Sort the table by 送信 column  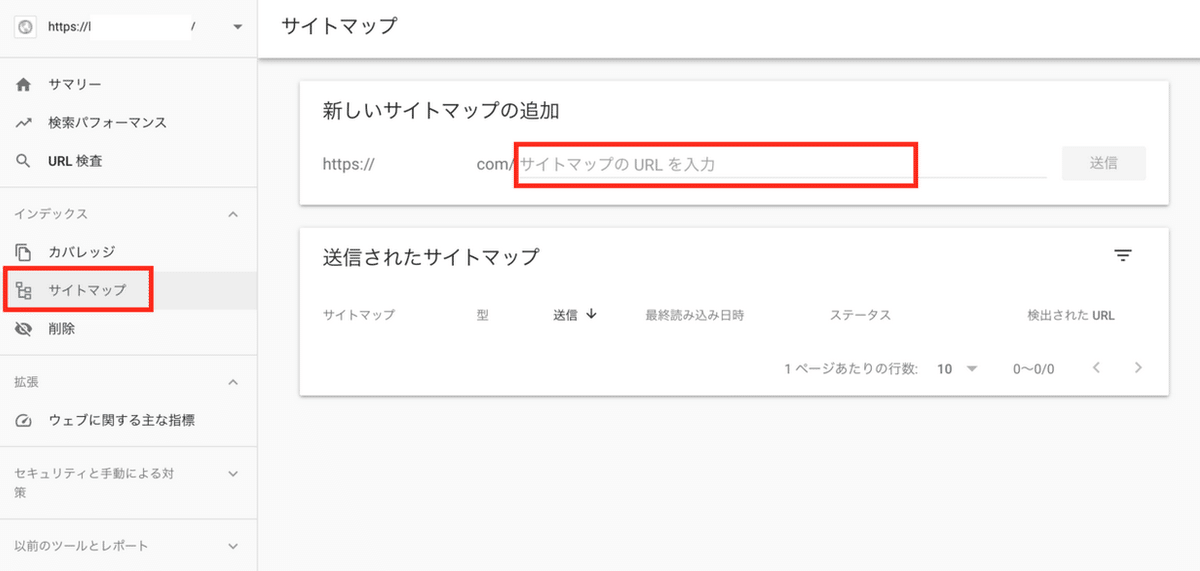(574, 315)
